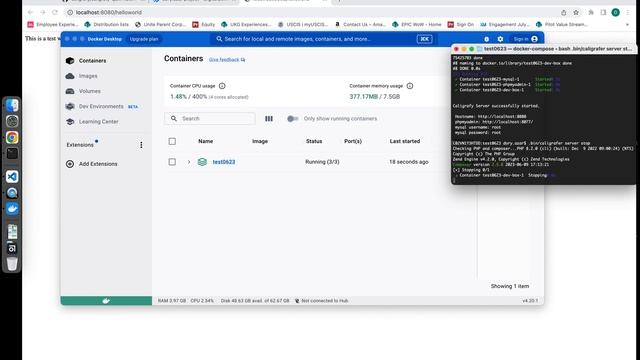Click the Sign in button in Docker Desktop
The height and width of the screenshot is (360, 640).
tap(526, 39)
